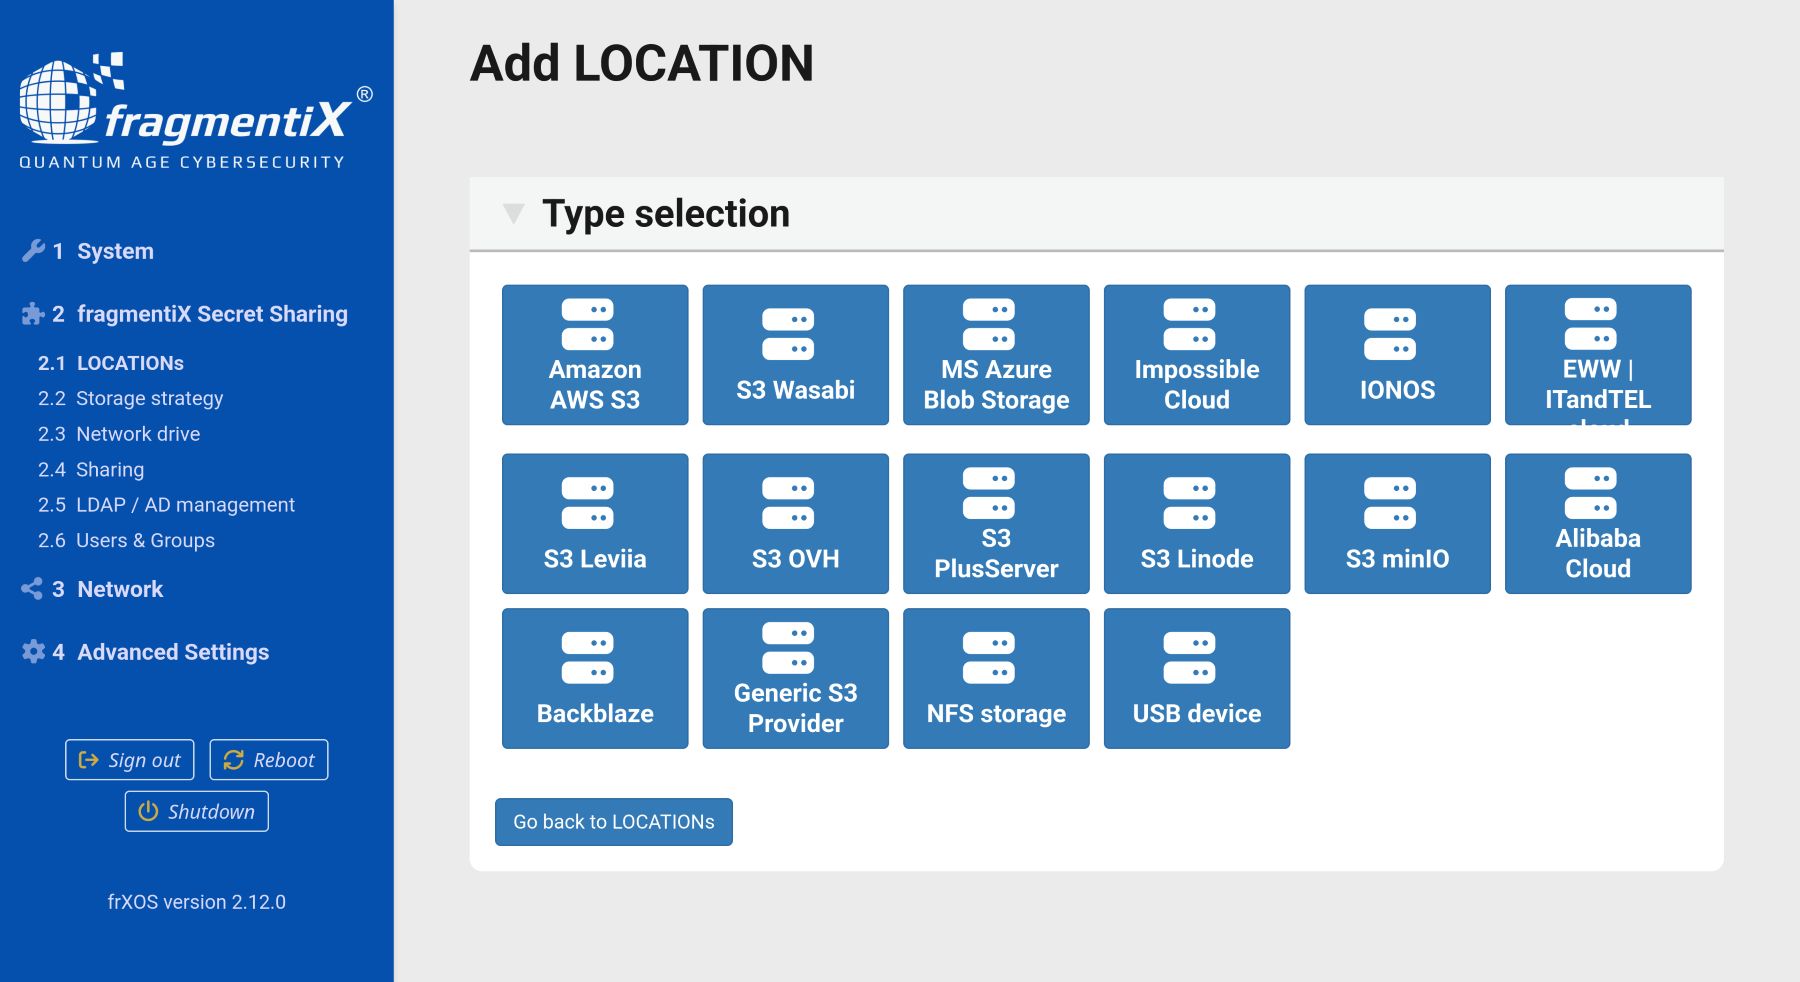Viewport: 1800px width, 982px height.
Task: Click the Shutdown button
Action: coord(197,811)
